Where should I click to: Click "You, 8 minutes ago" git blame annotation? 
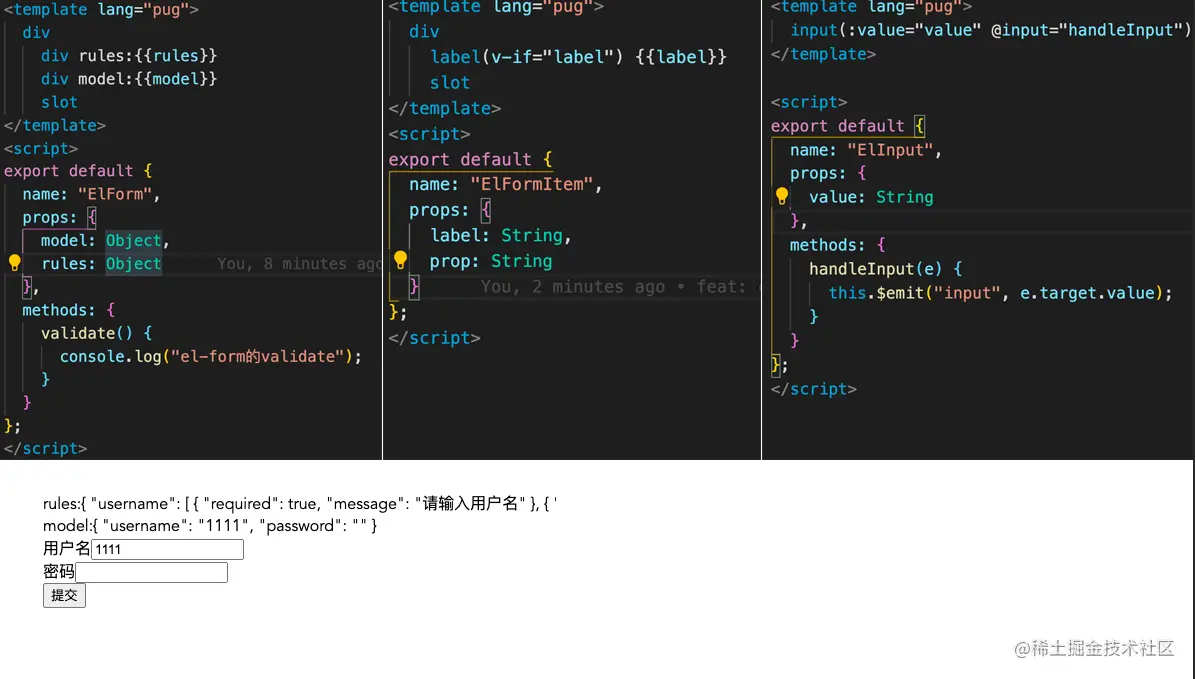point(299,264)
